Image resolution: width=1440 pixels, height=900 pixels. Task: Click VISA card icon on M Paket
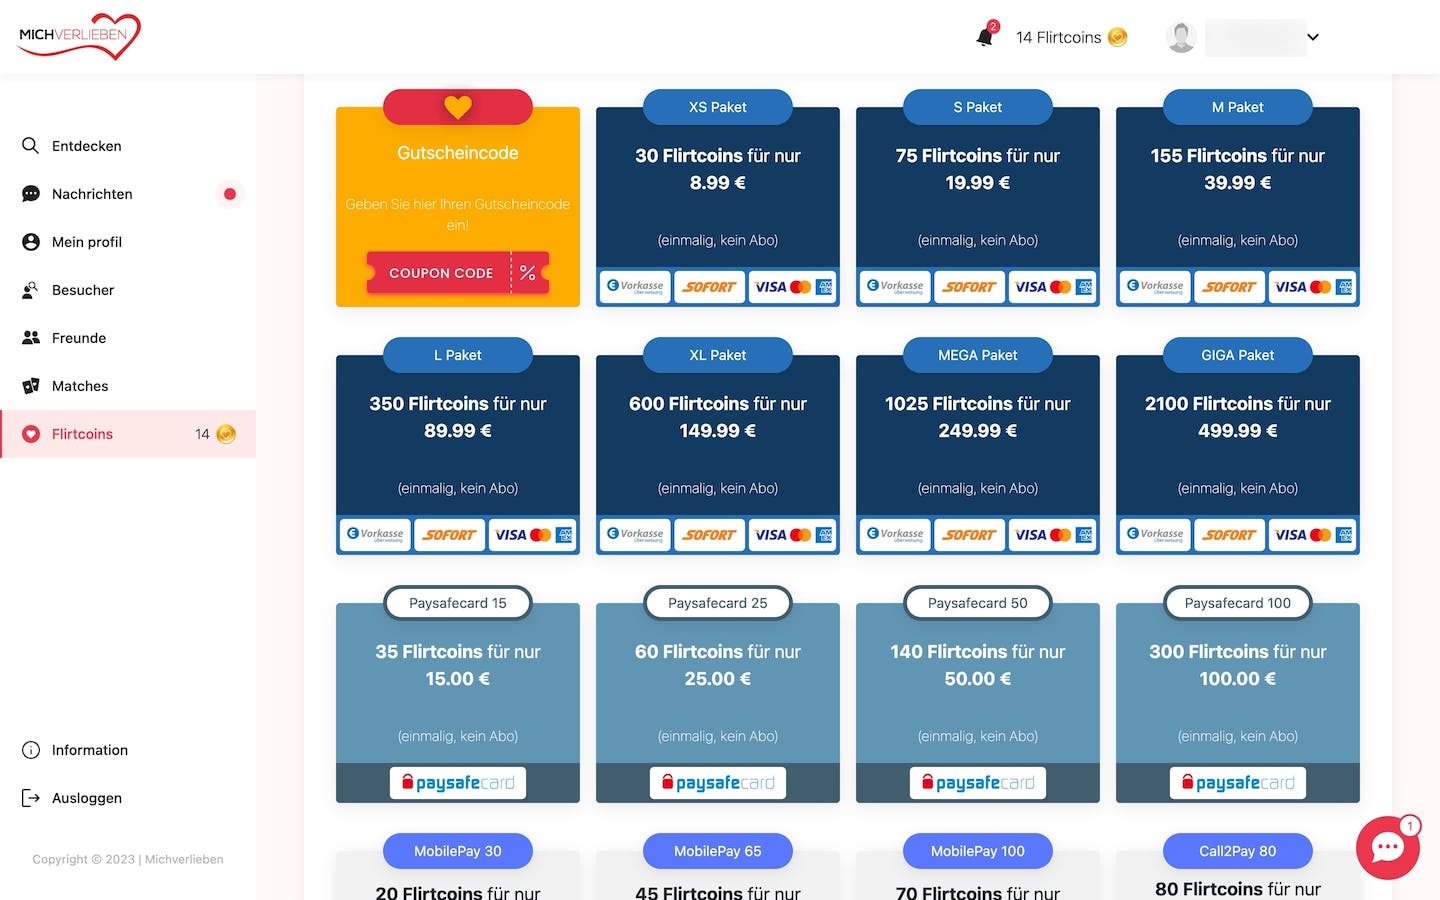pos(1313,287)
